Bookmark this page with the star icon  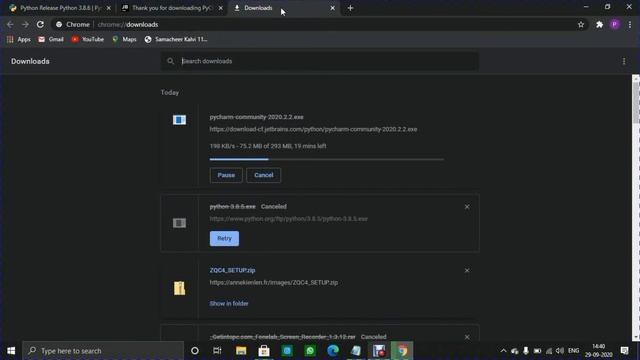[581, 24]
